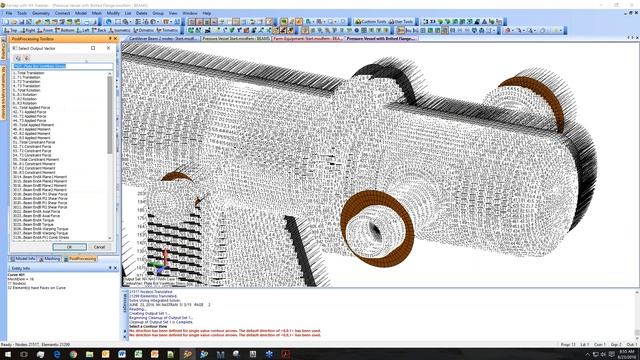Click the magnifier zoom icon in toolbar
The height and width of the screenshot is (360, 640).
[126, 22]
